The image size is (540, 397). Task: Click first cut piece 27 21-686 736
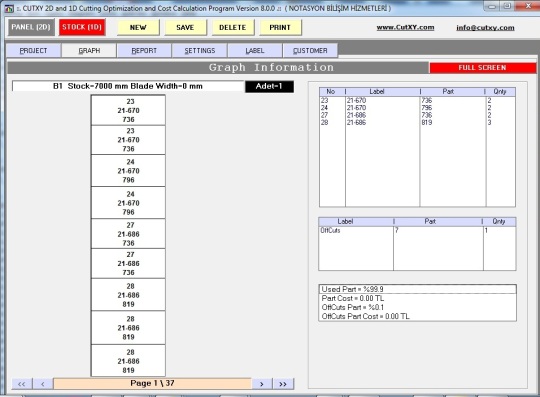tap(128, 234)
